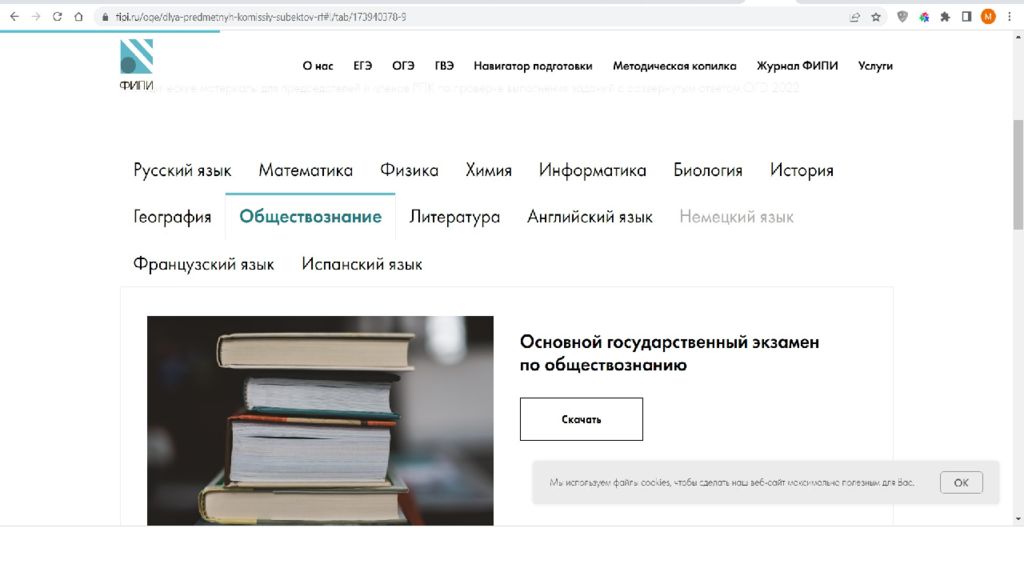Viewport: 1024px width, 576px height.
Task: Click the scrollbar up arrow
Action: [1018, 37]
